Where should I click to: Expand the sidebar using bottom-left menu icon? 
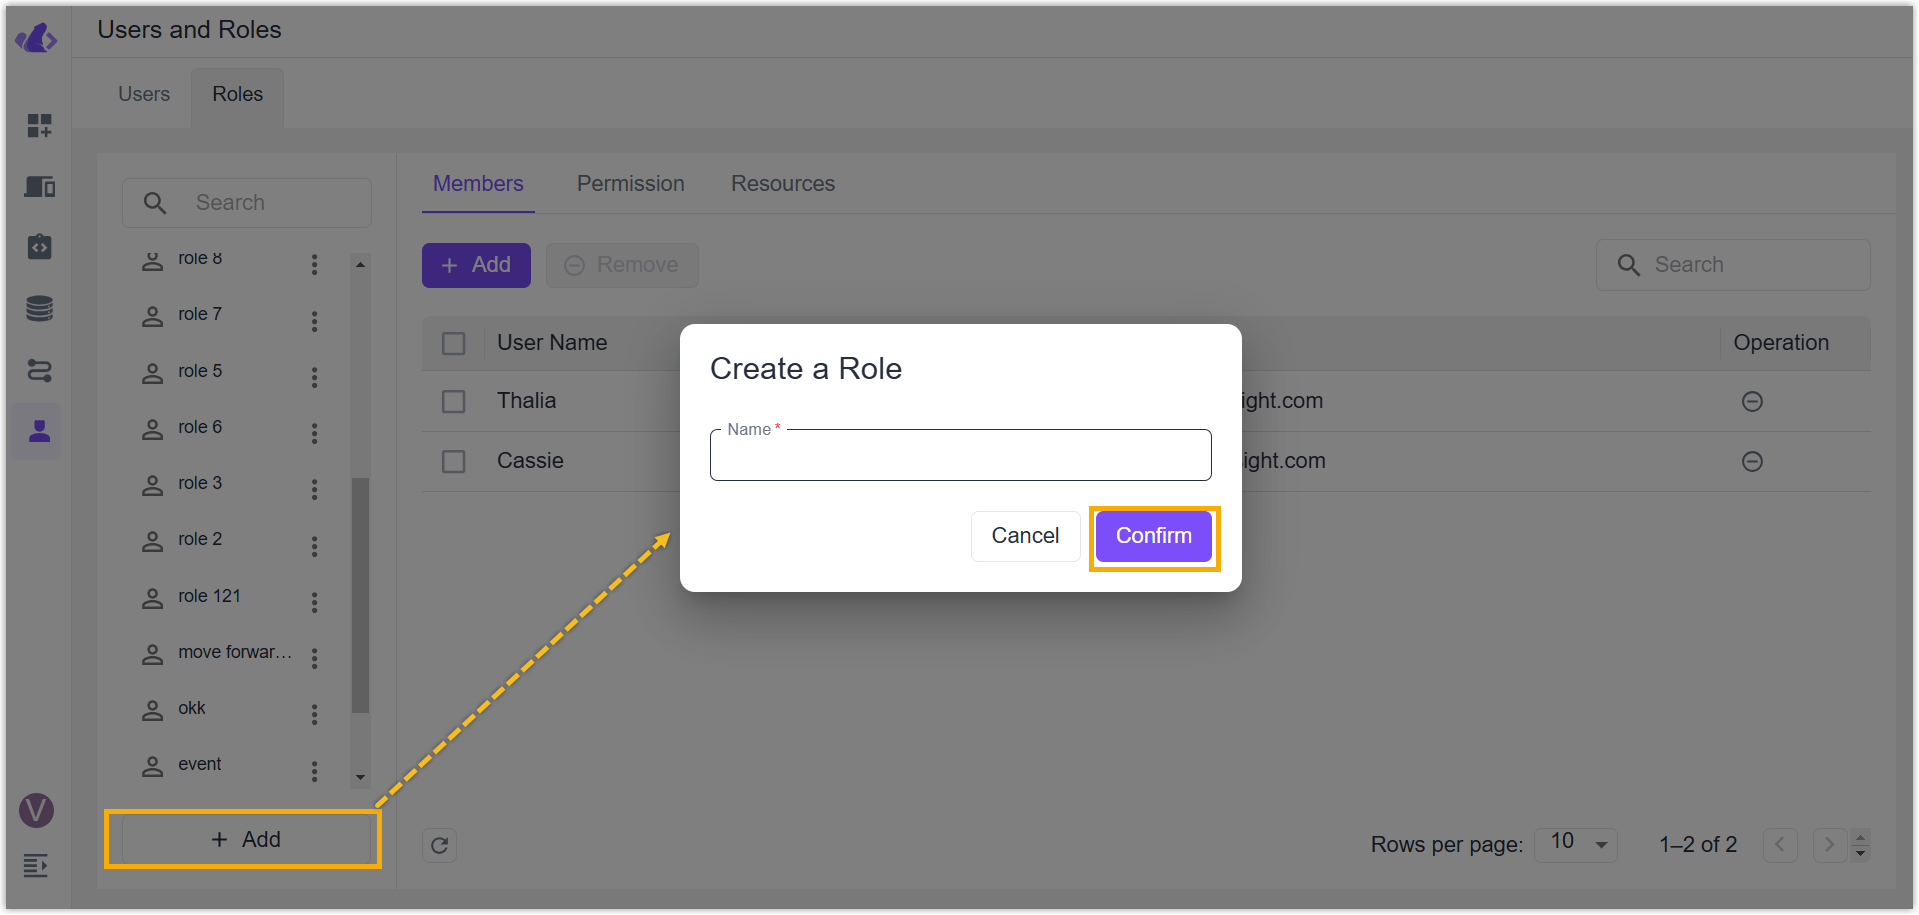[36, 866]
